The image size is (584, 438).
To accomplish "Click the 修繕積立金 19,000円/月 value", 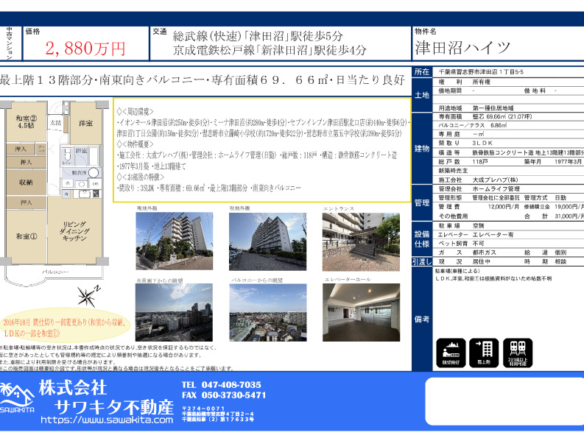I will (569, 207).
